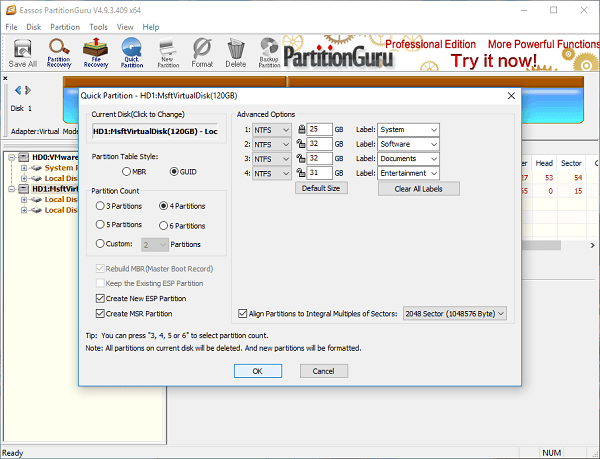600x459 pixels.
Task: Select the MBR partition table style
Action: [127, 172]
